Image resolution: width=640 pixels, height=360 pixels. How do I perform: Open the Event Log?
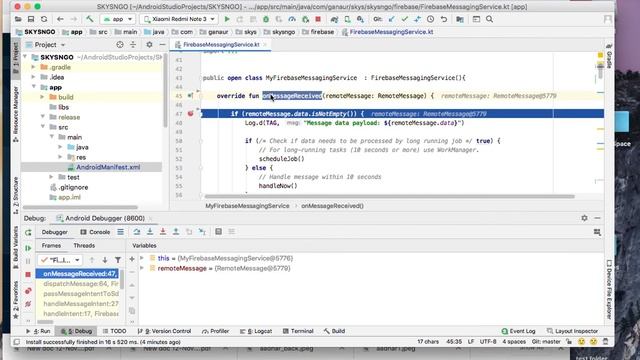click(518, 331)
